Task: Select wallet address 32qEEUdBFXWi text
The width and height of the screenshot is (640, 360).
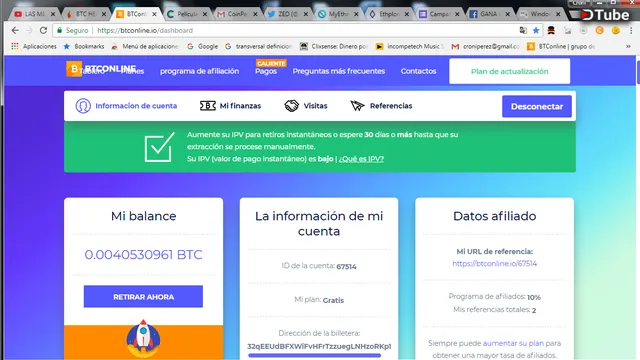Action: 319,346
